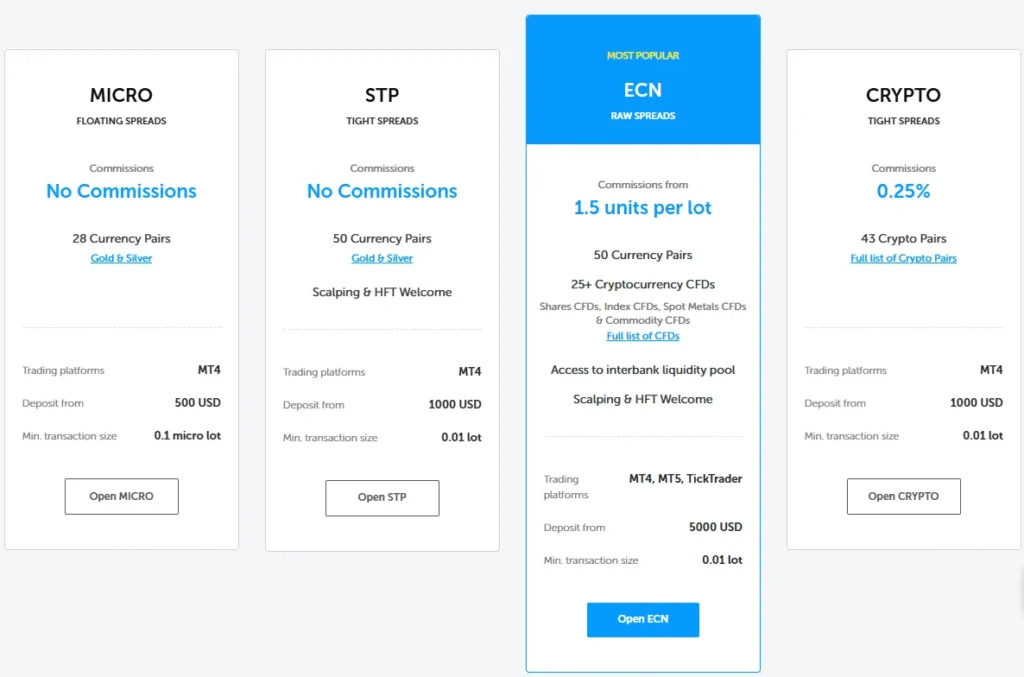Screen dimensions: 1024x677
Task: Click the Open MICRO button
Action: tap(121, 495)
